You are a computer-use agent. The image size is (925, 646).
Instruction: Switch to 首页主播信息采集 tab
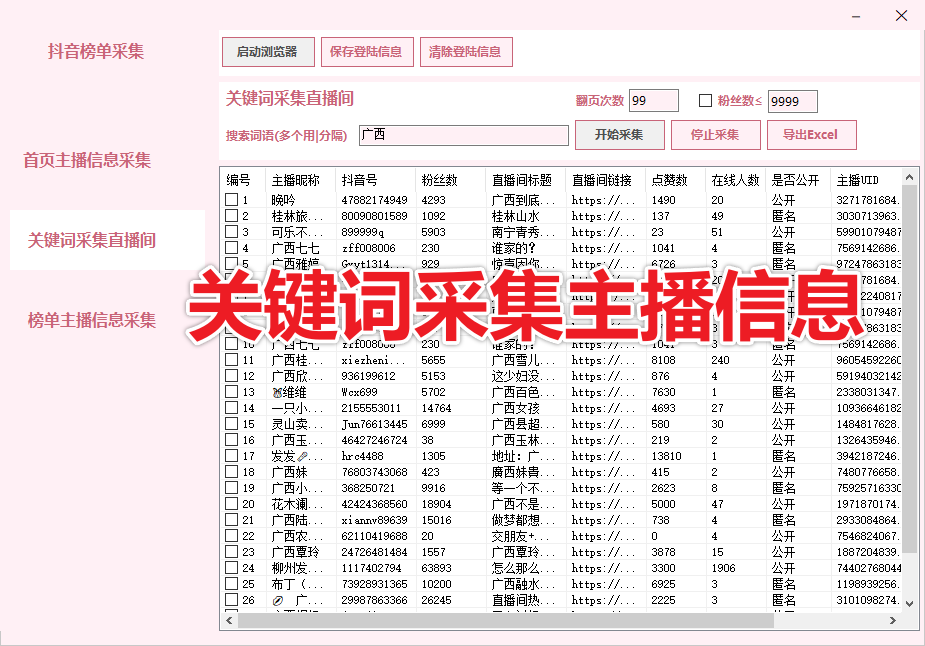[88, 160]
